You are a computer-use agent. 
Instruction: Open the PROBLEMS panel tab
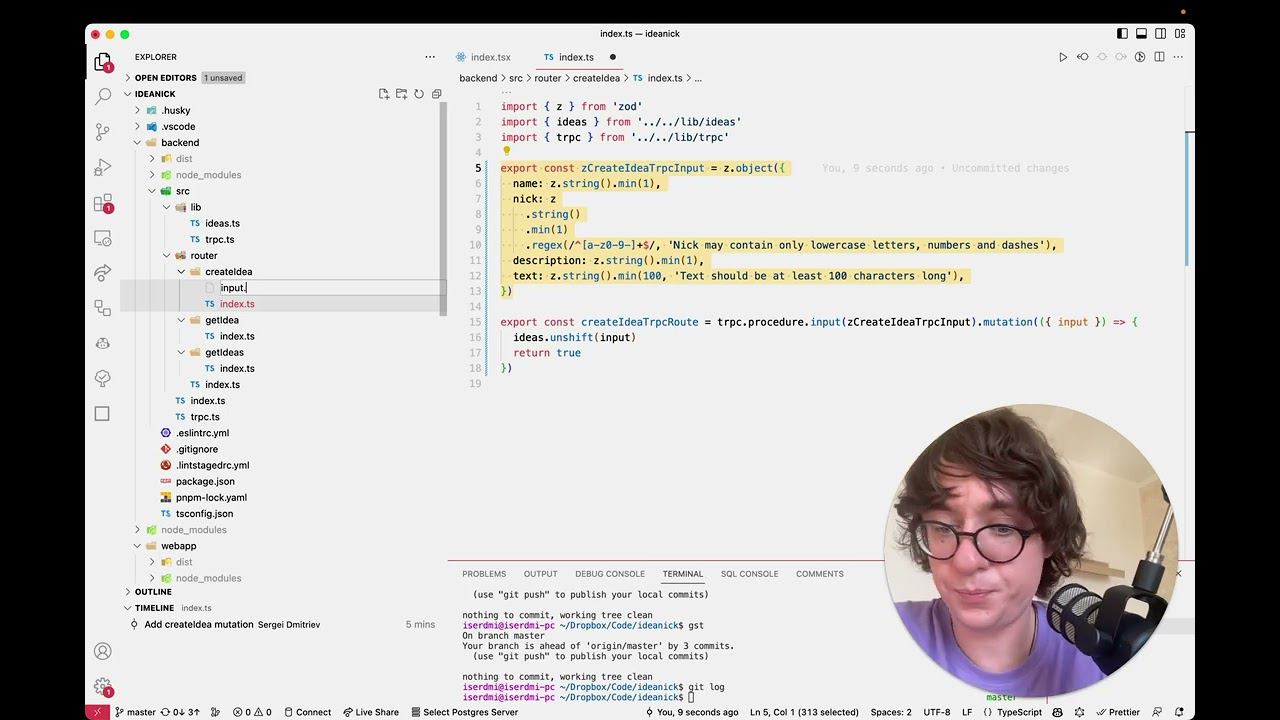(x=484, y=574)
